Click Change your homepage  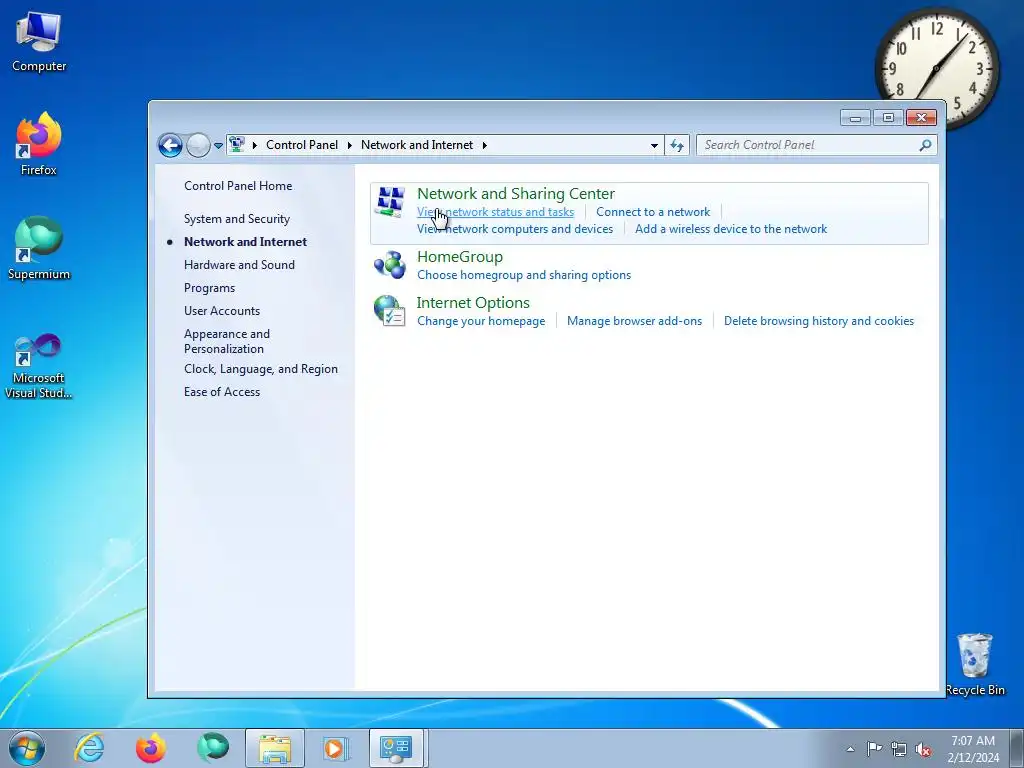[481, 321]
